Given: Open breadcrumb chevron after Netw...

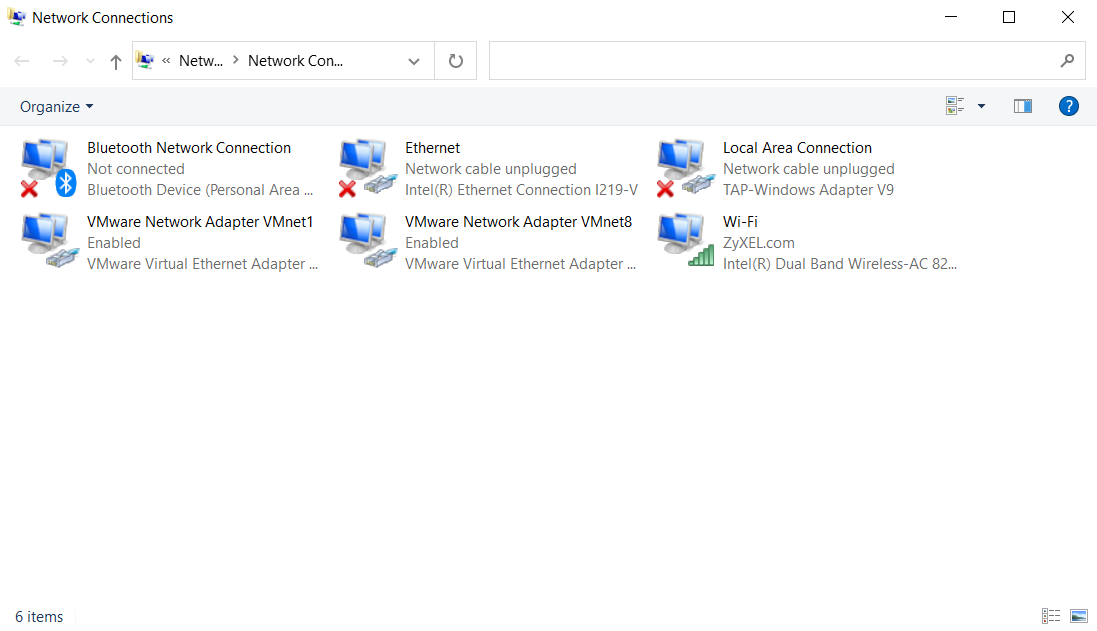Looking at the screenshot, I should (236, 60).
